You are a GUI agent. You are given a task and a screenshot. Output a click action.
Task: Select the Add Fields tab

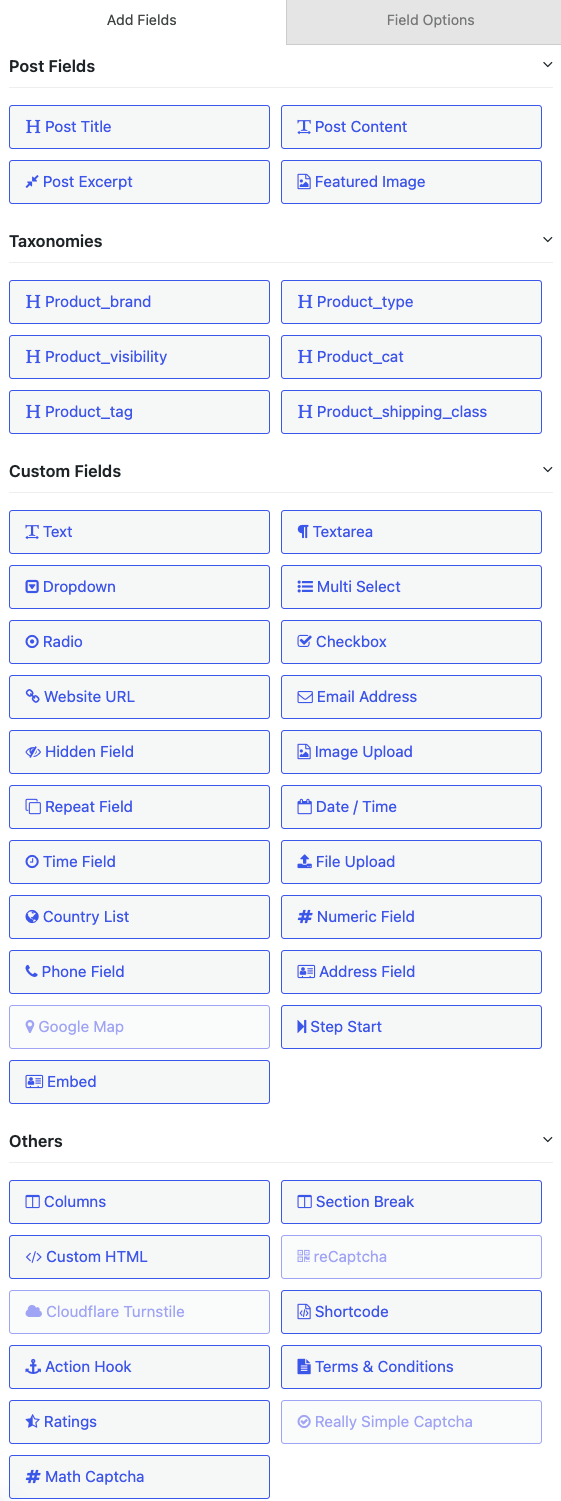coord(141,20)
